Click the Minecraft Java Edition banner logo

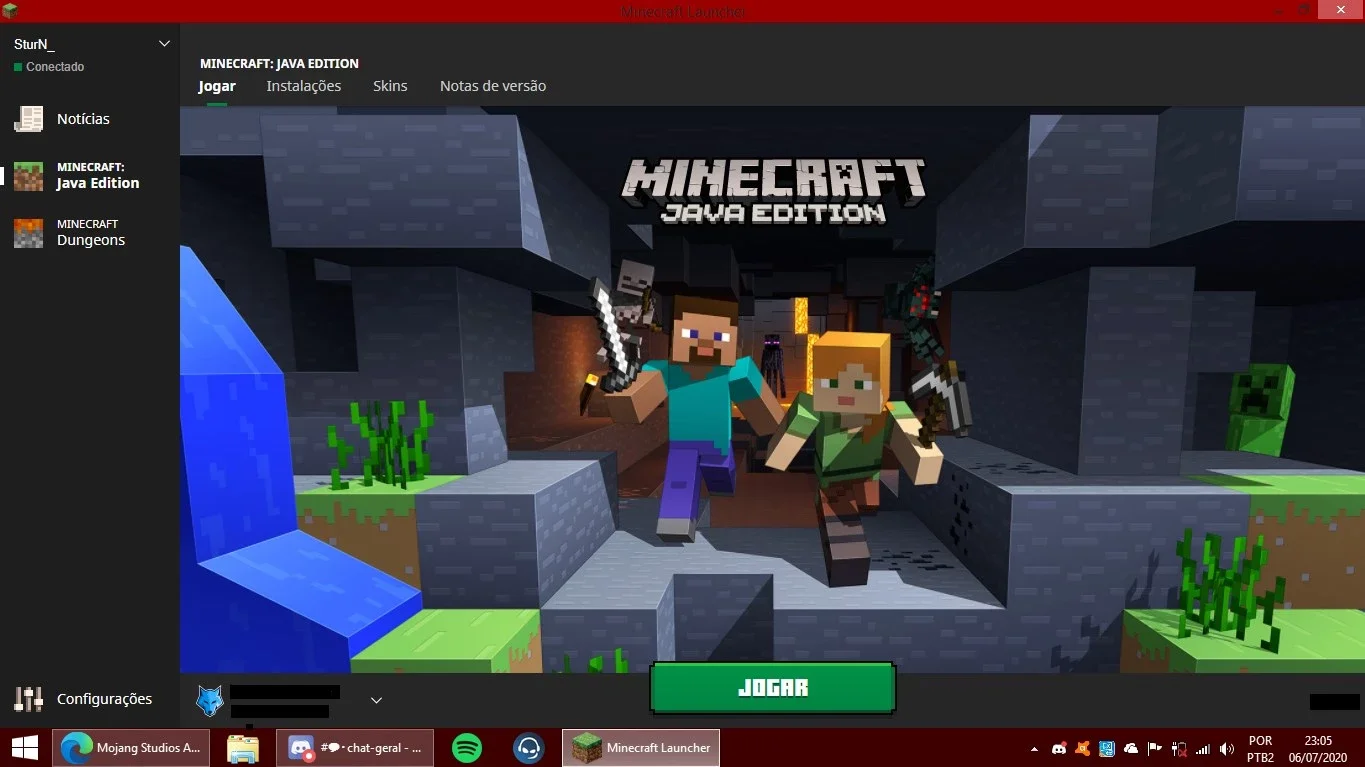(x=773, y=190)
